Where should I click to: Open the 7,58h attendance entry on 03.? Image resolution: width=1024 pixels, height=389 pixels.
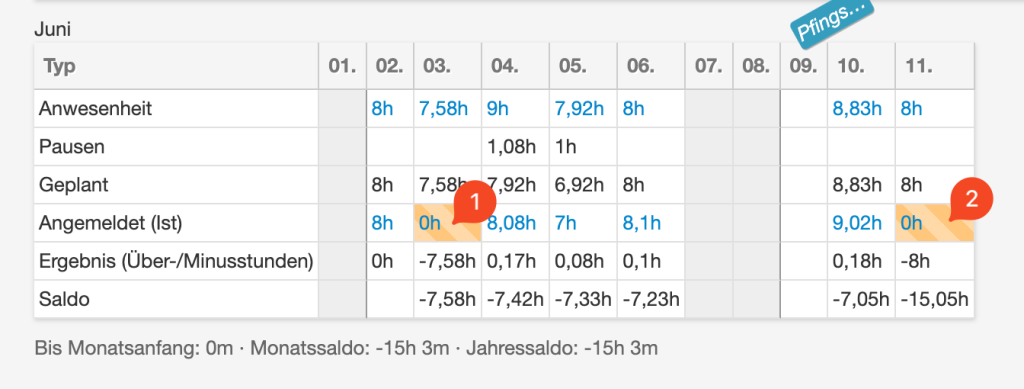point(443,108)
